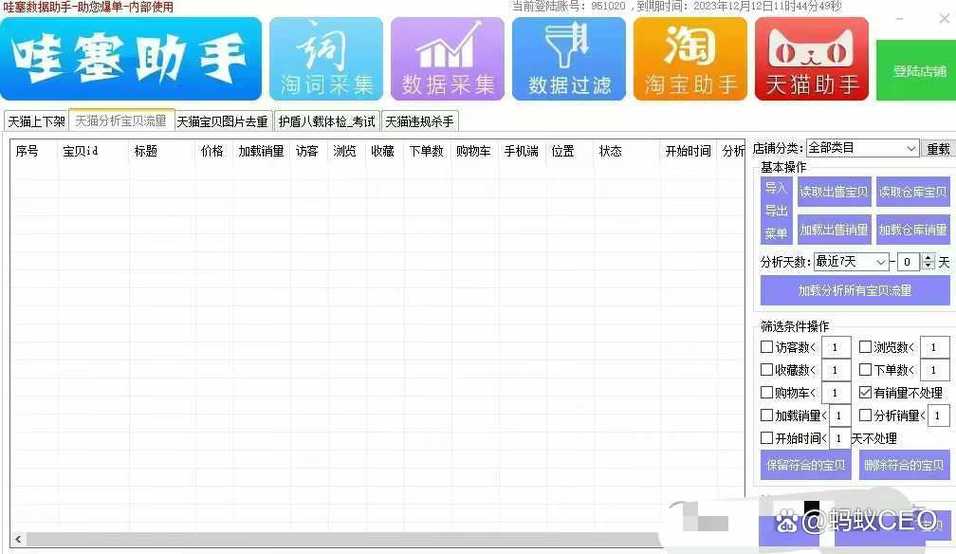
Task: Open the 菜单 option in basic operations
Action: tap(776, 233)
